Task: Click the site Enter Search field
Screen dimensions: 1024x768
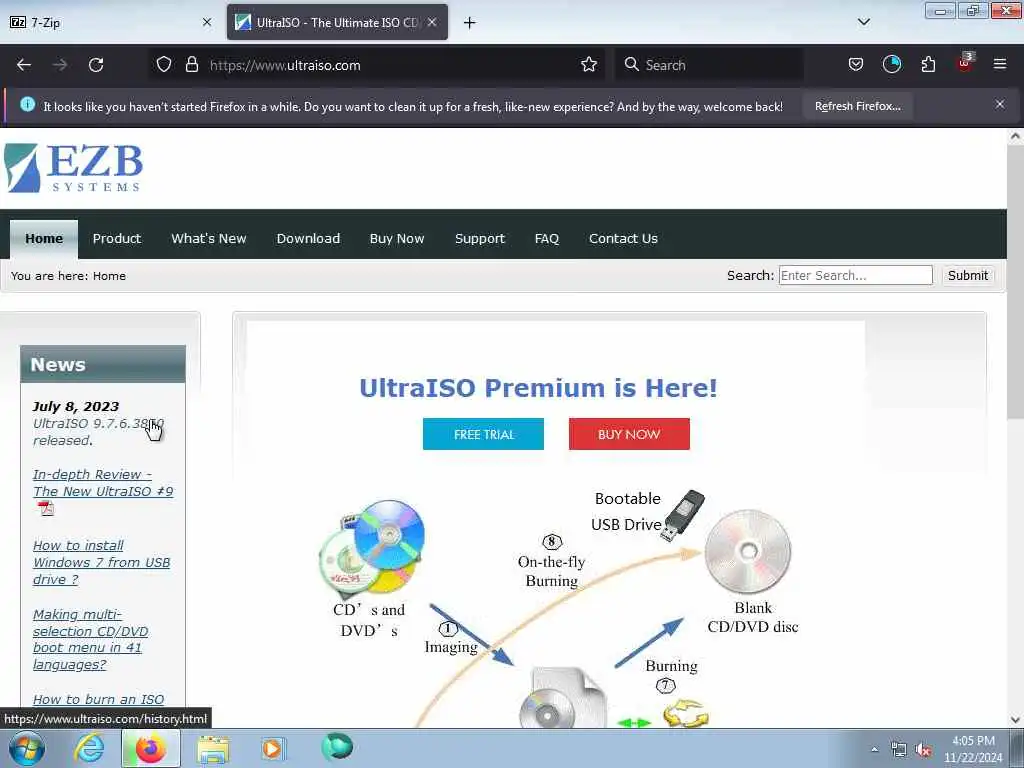Action: (x=856, y=275)
